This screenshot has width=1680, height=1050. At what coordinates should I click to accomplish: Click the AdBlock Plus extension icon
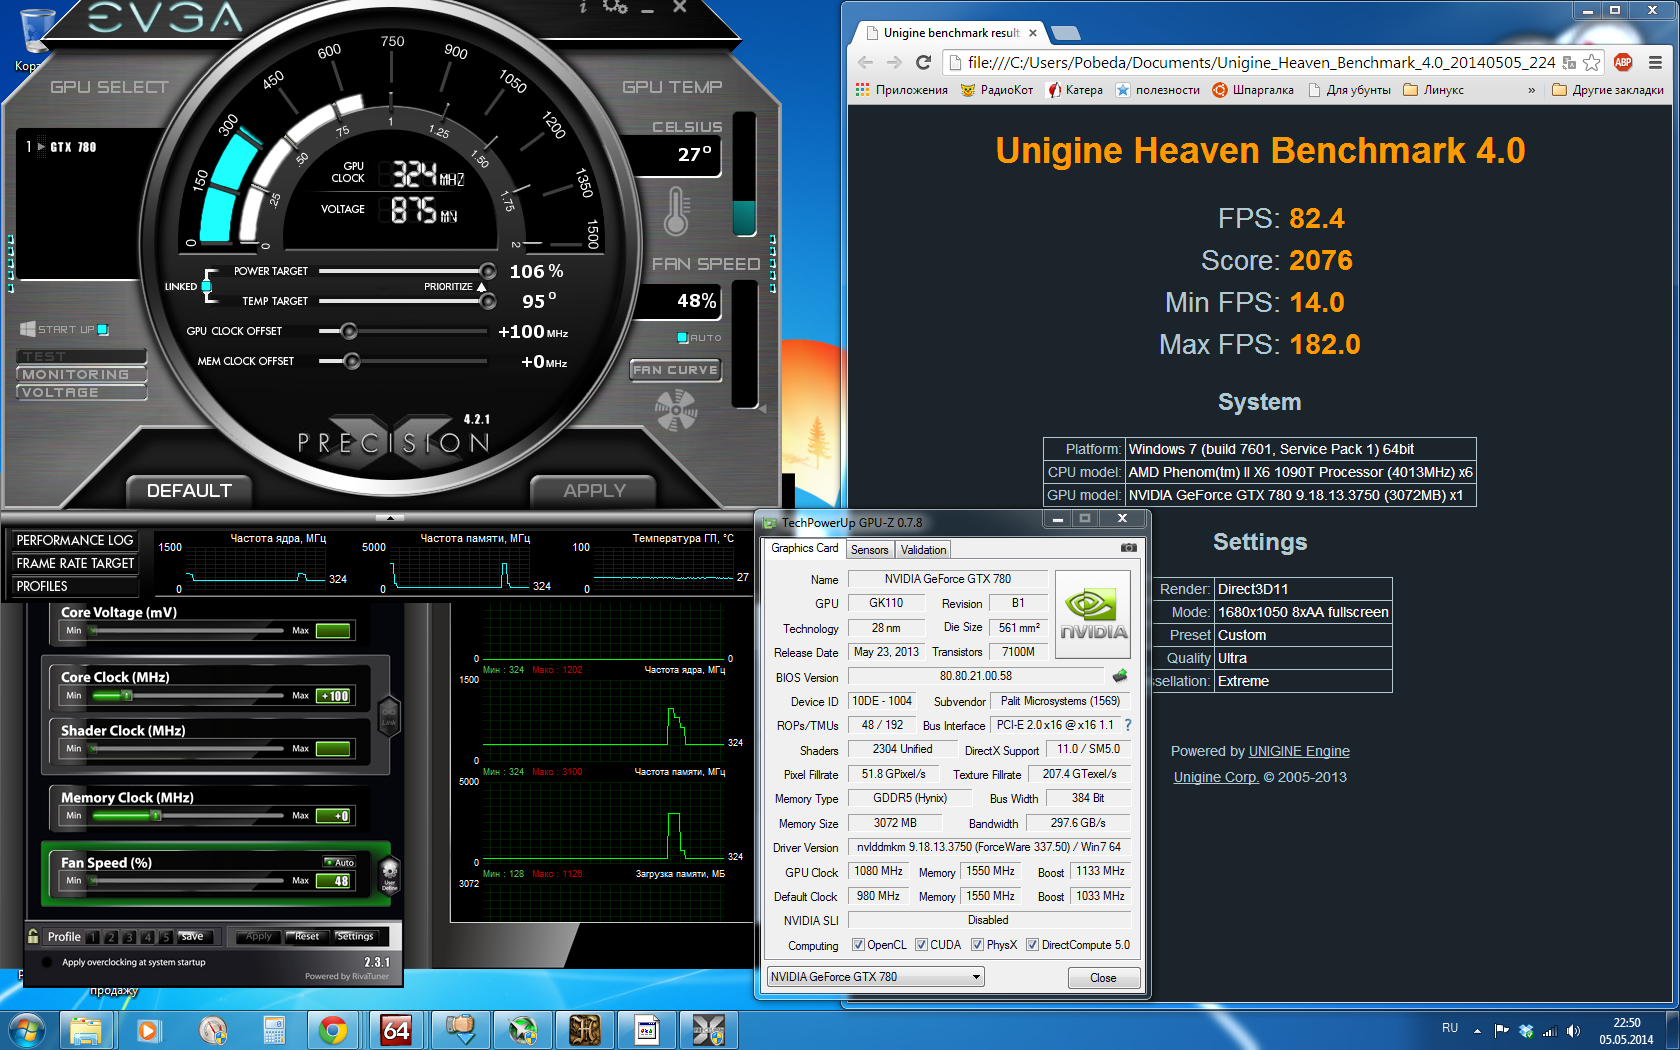[x=1623, y=62]
